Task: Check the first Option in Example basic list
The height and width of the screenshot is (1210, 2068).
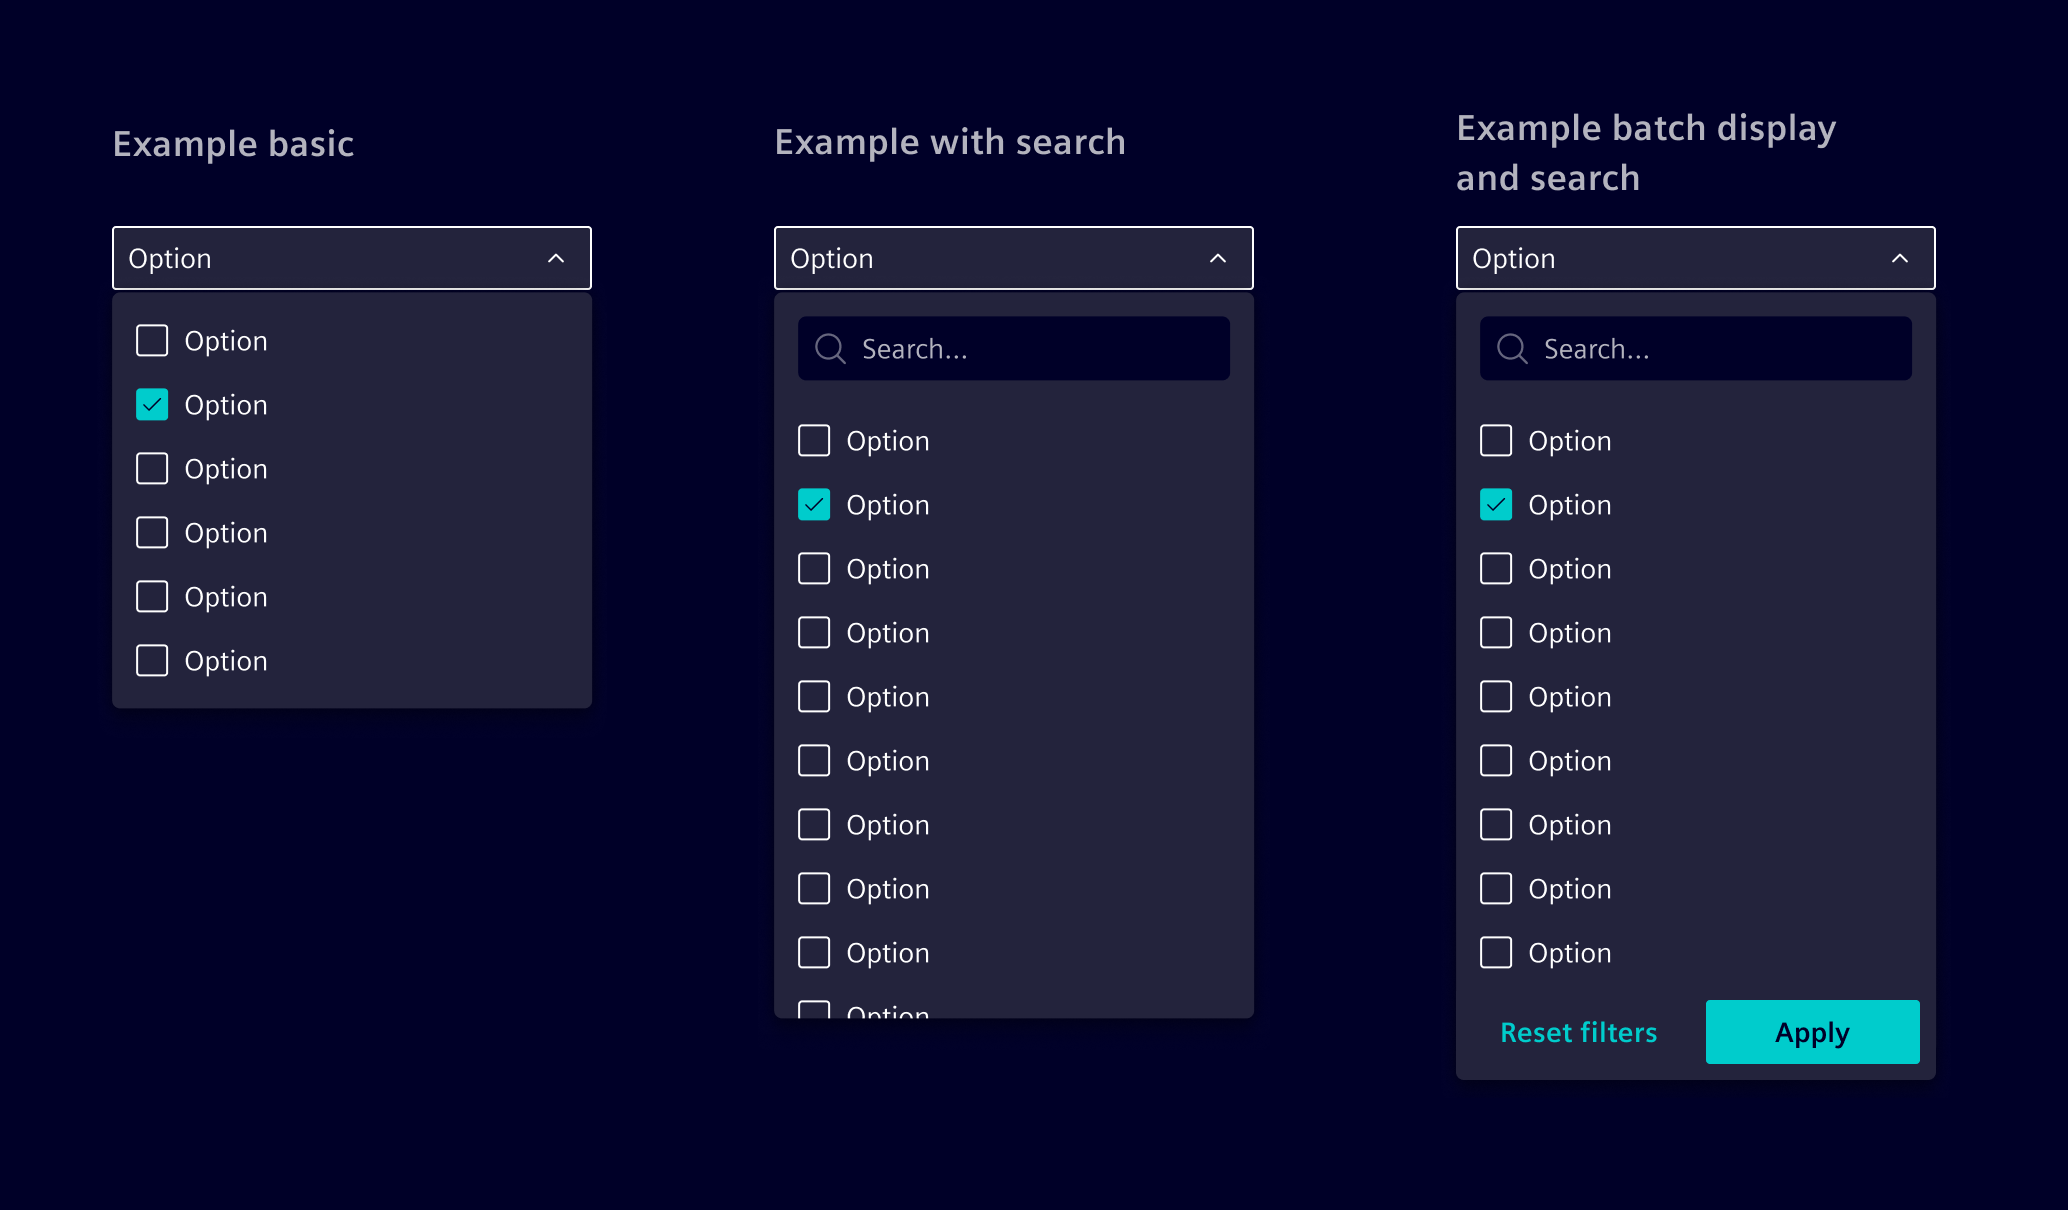Action: tap(152, 340)
